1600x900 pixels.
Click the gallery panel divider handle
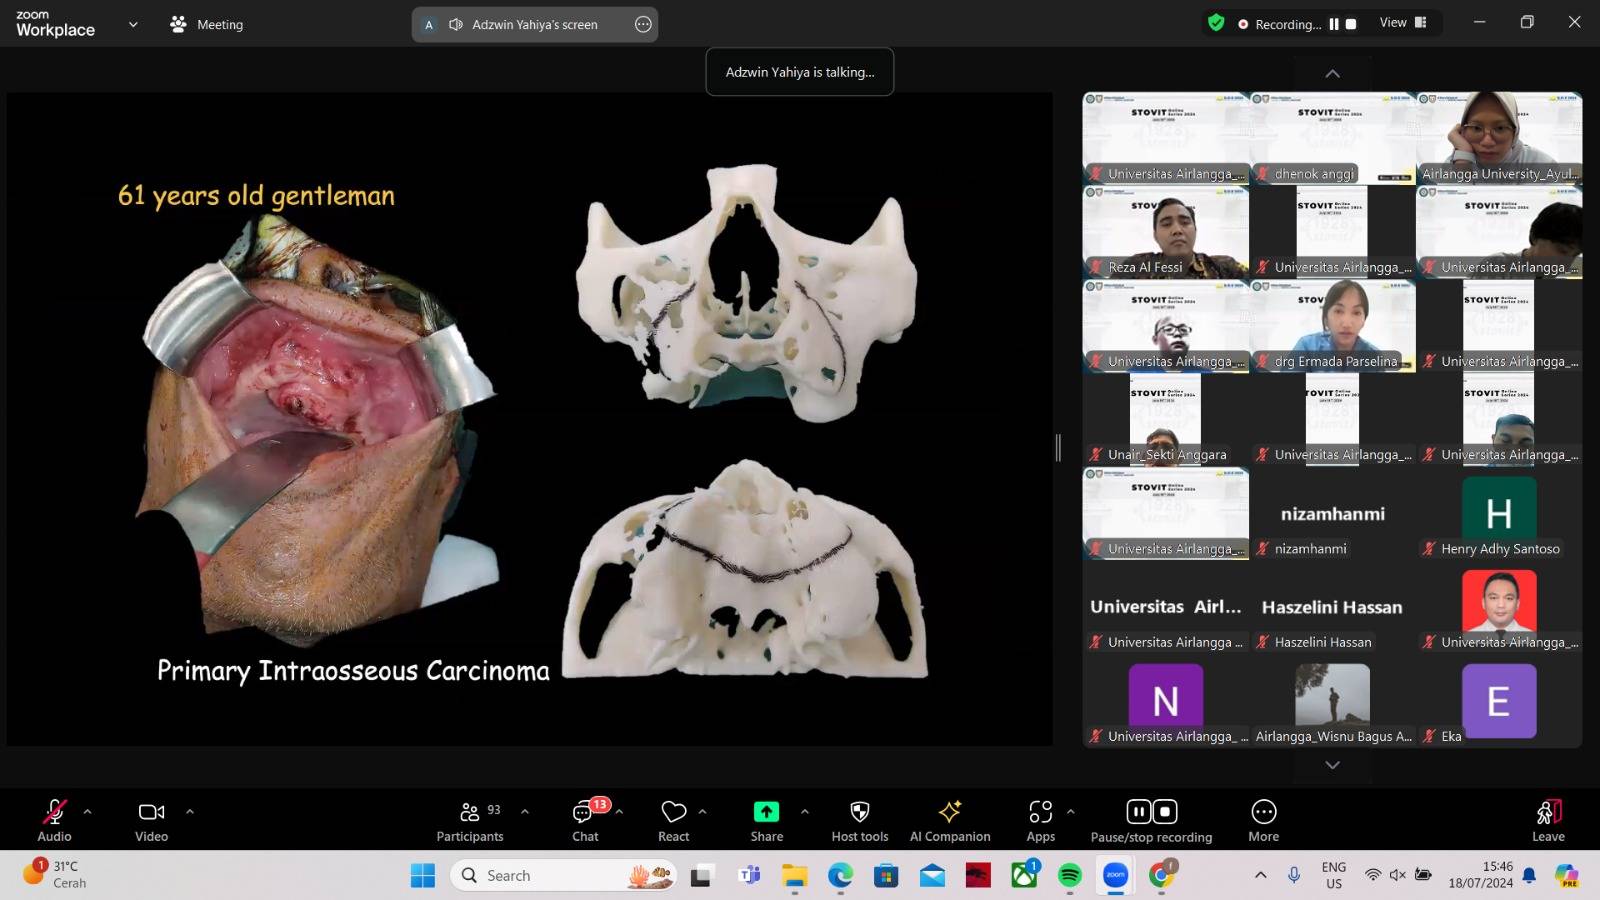pos(1058,447)
